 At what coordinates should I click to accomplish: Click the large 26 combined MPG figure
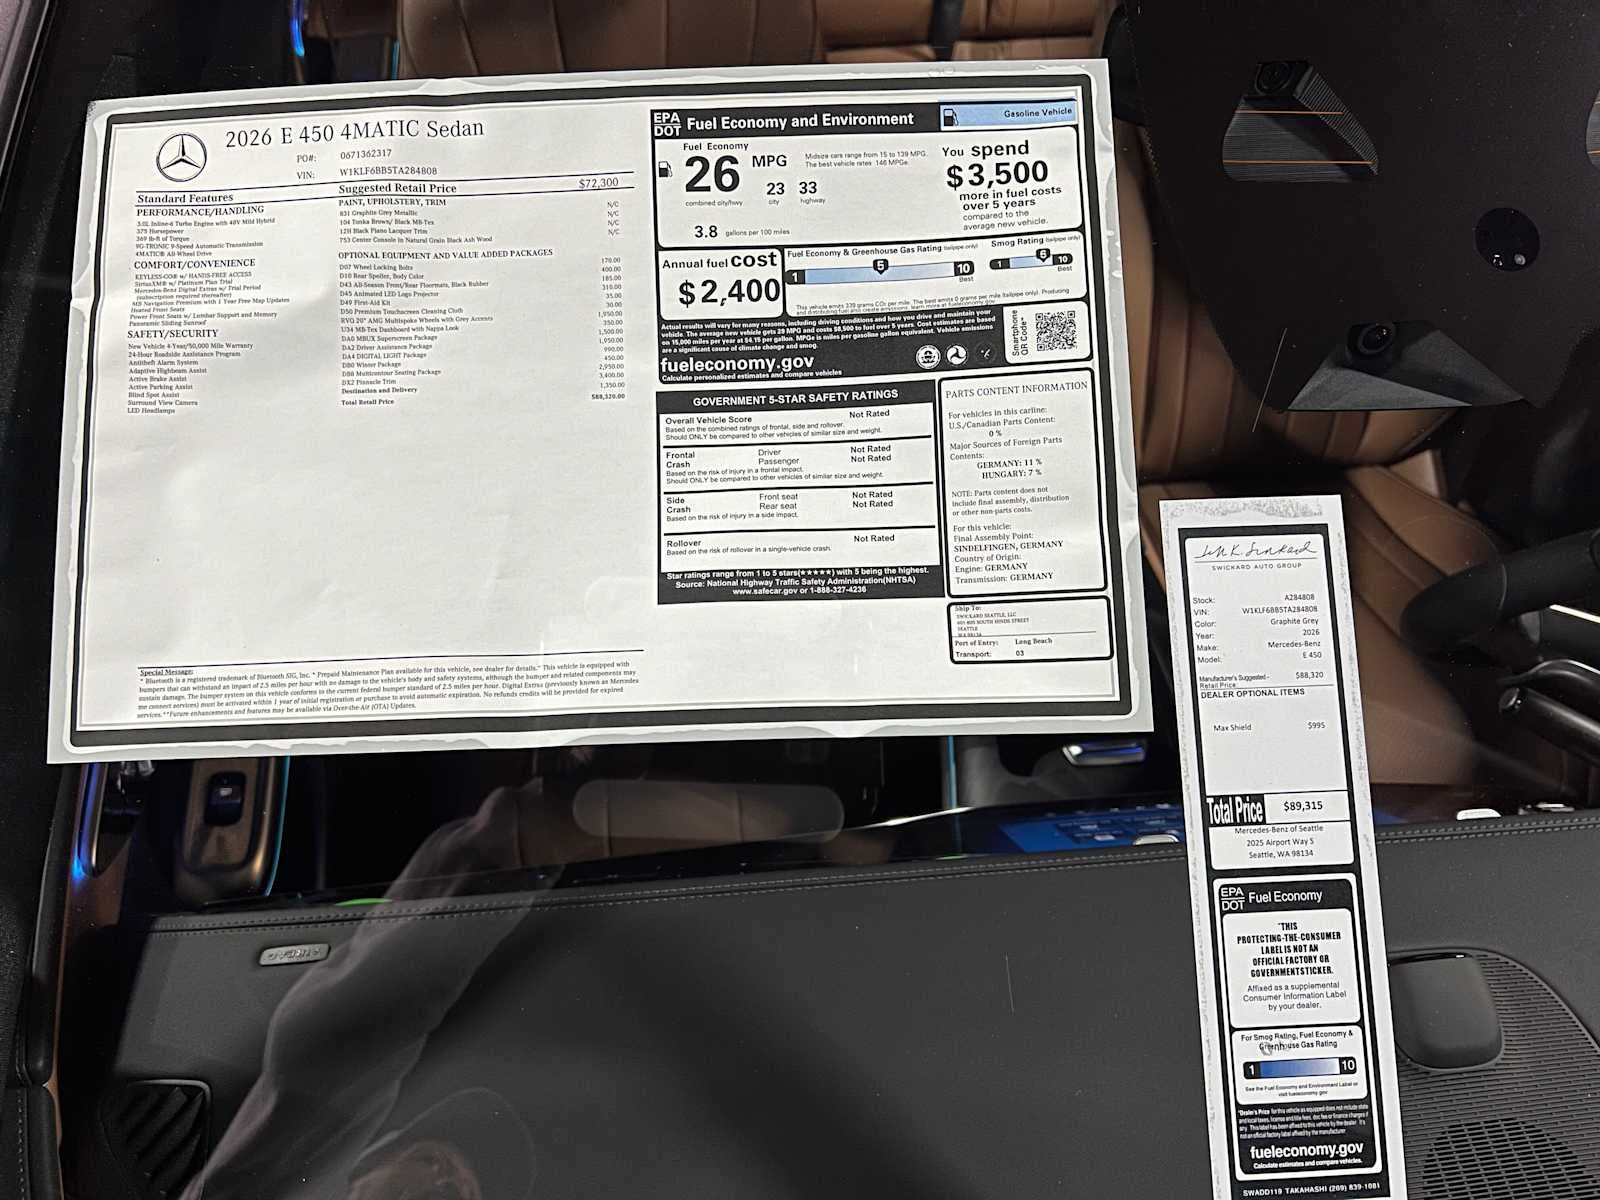[712, 176]
